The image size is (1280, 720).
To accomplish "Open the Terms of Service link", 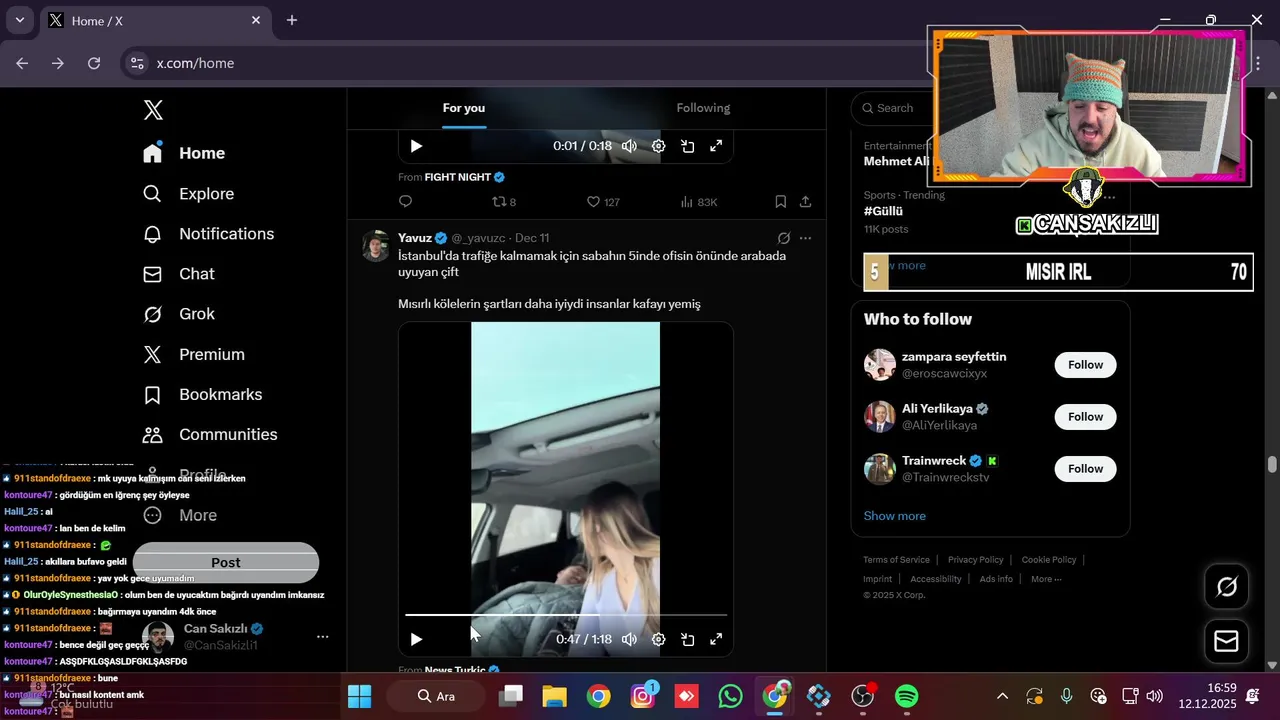I will [896, 560].
